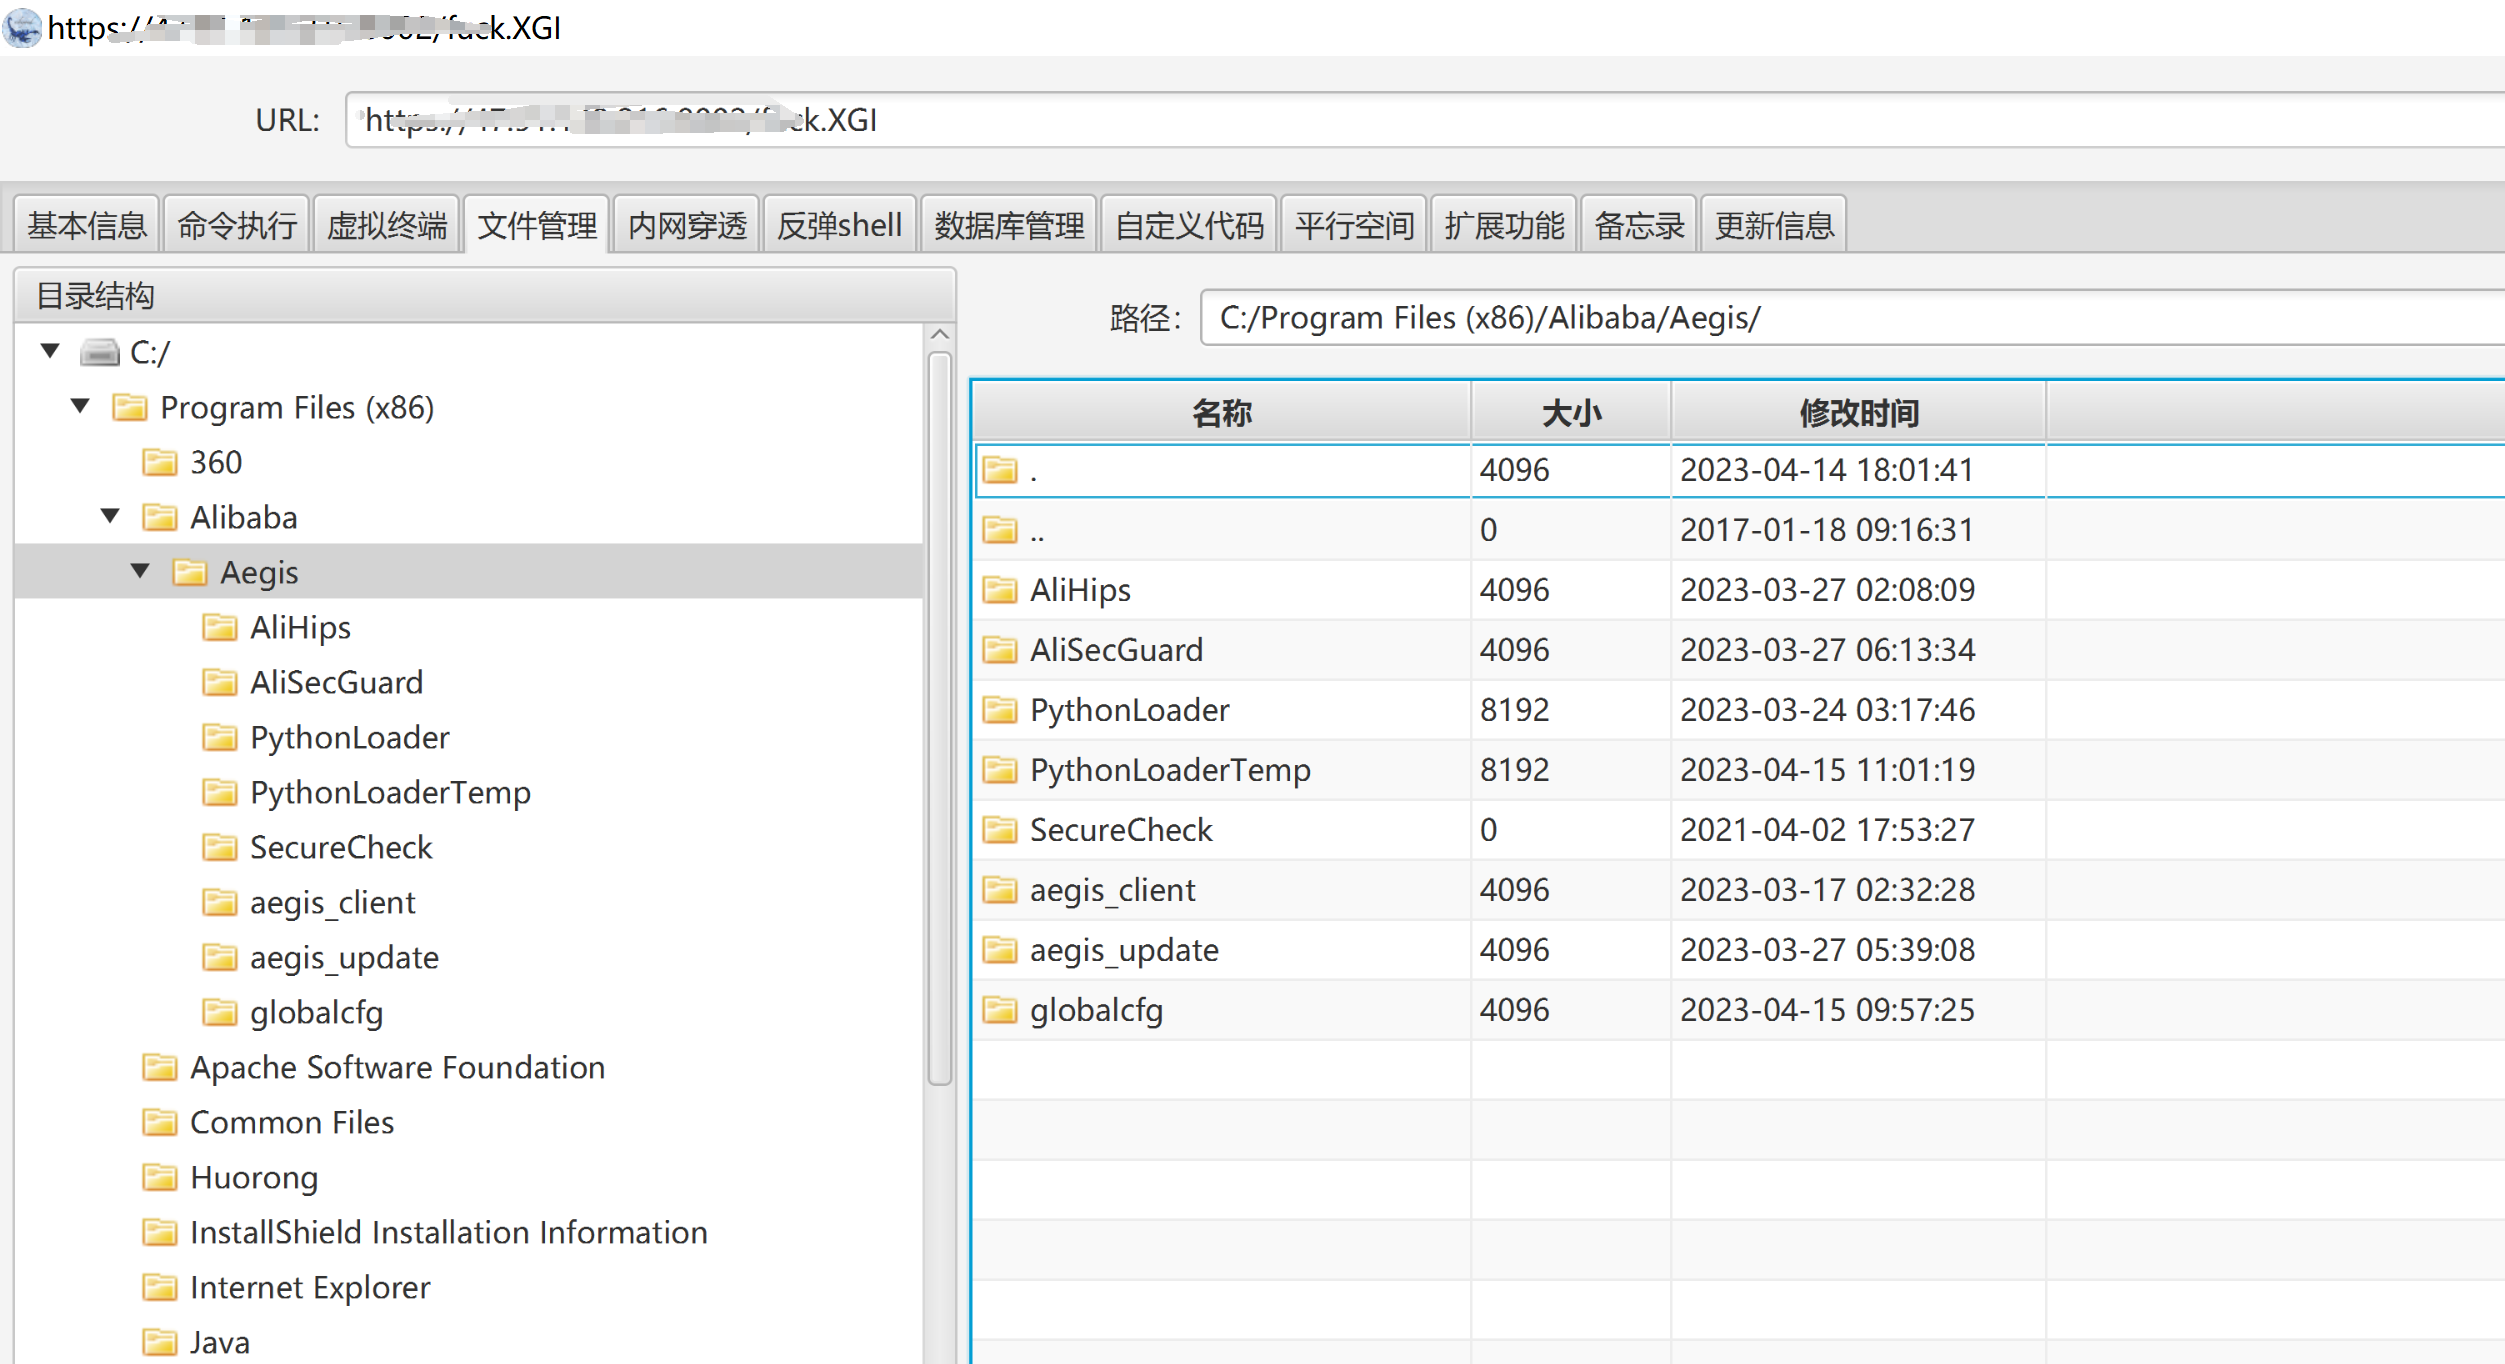Open the 平行空间 tab
Image resolution: width=2505 pixels, height=1364 pixels.
pyautogui.click(x=1354, y=226)
